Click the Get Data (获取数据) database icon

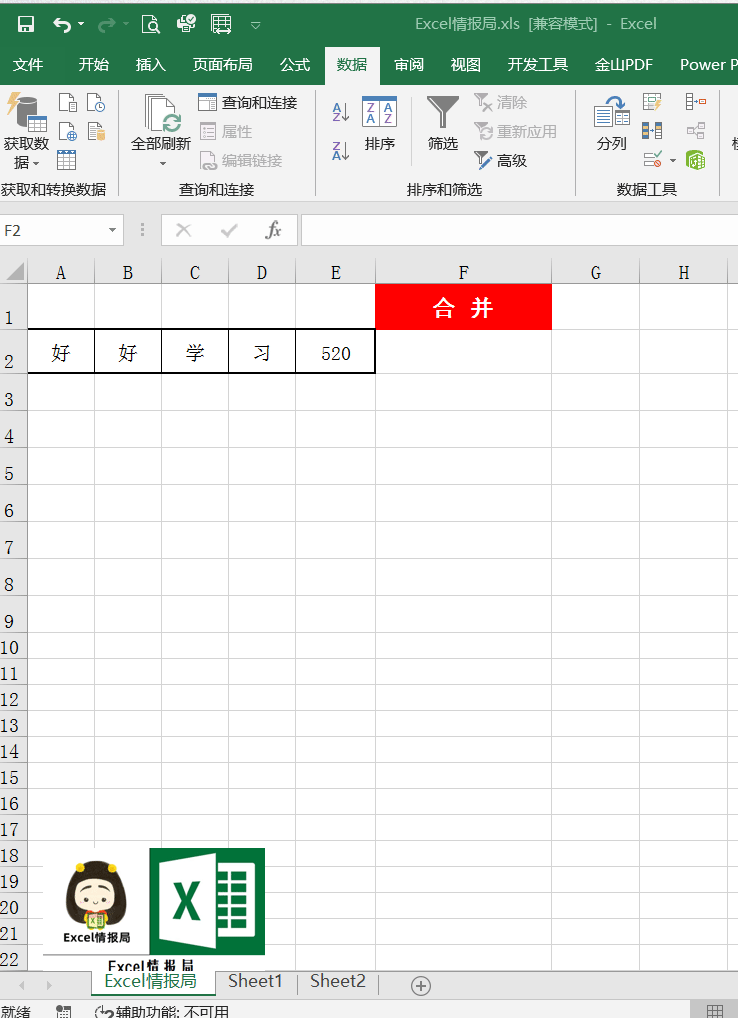tap(27, 112)
